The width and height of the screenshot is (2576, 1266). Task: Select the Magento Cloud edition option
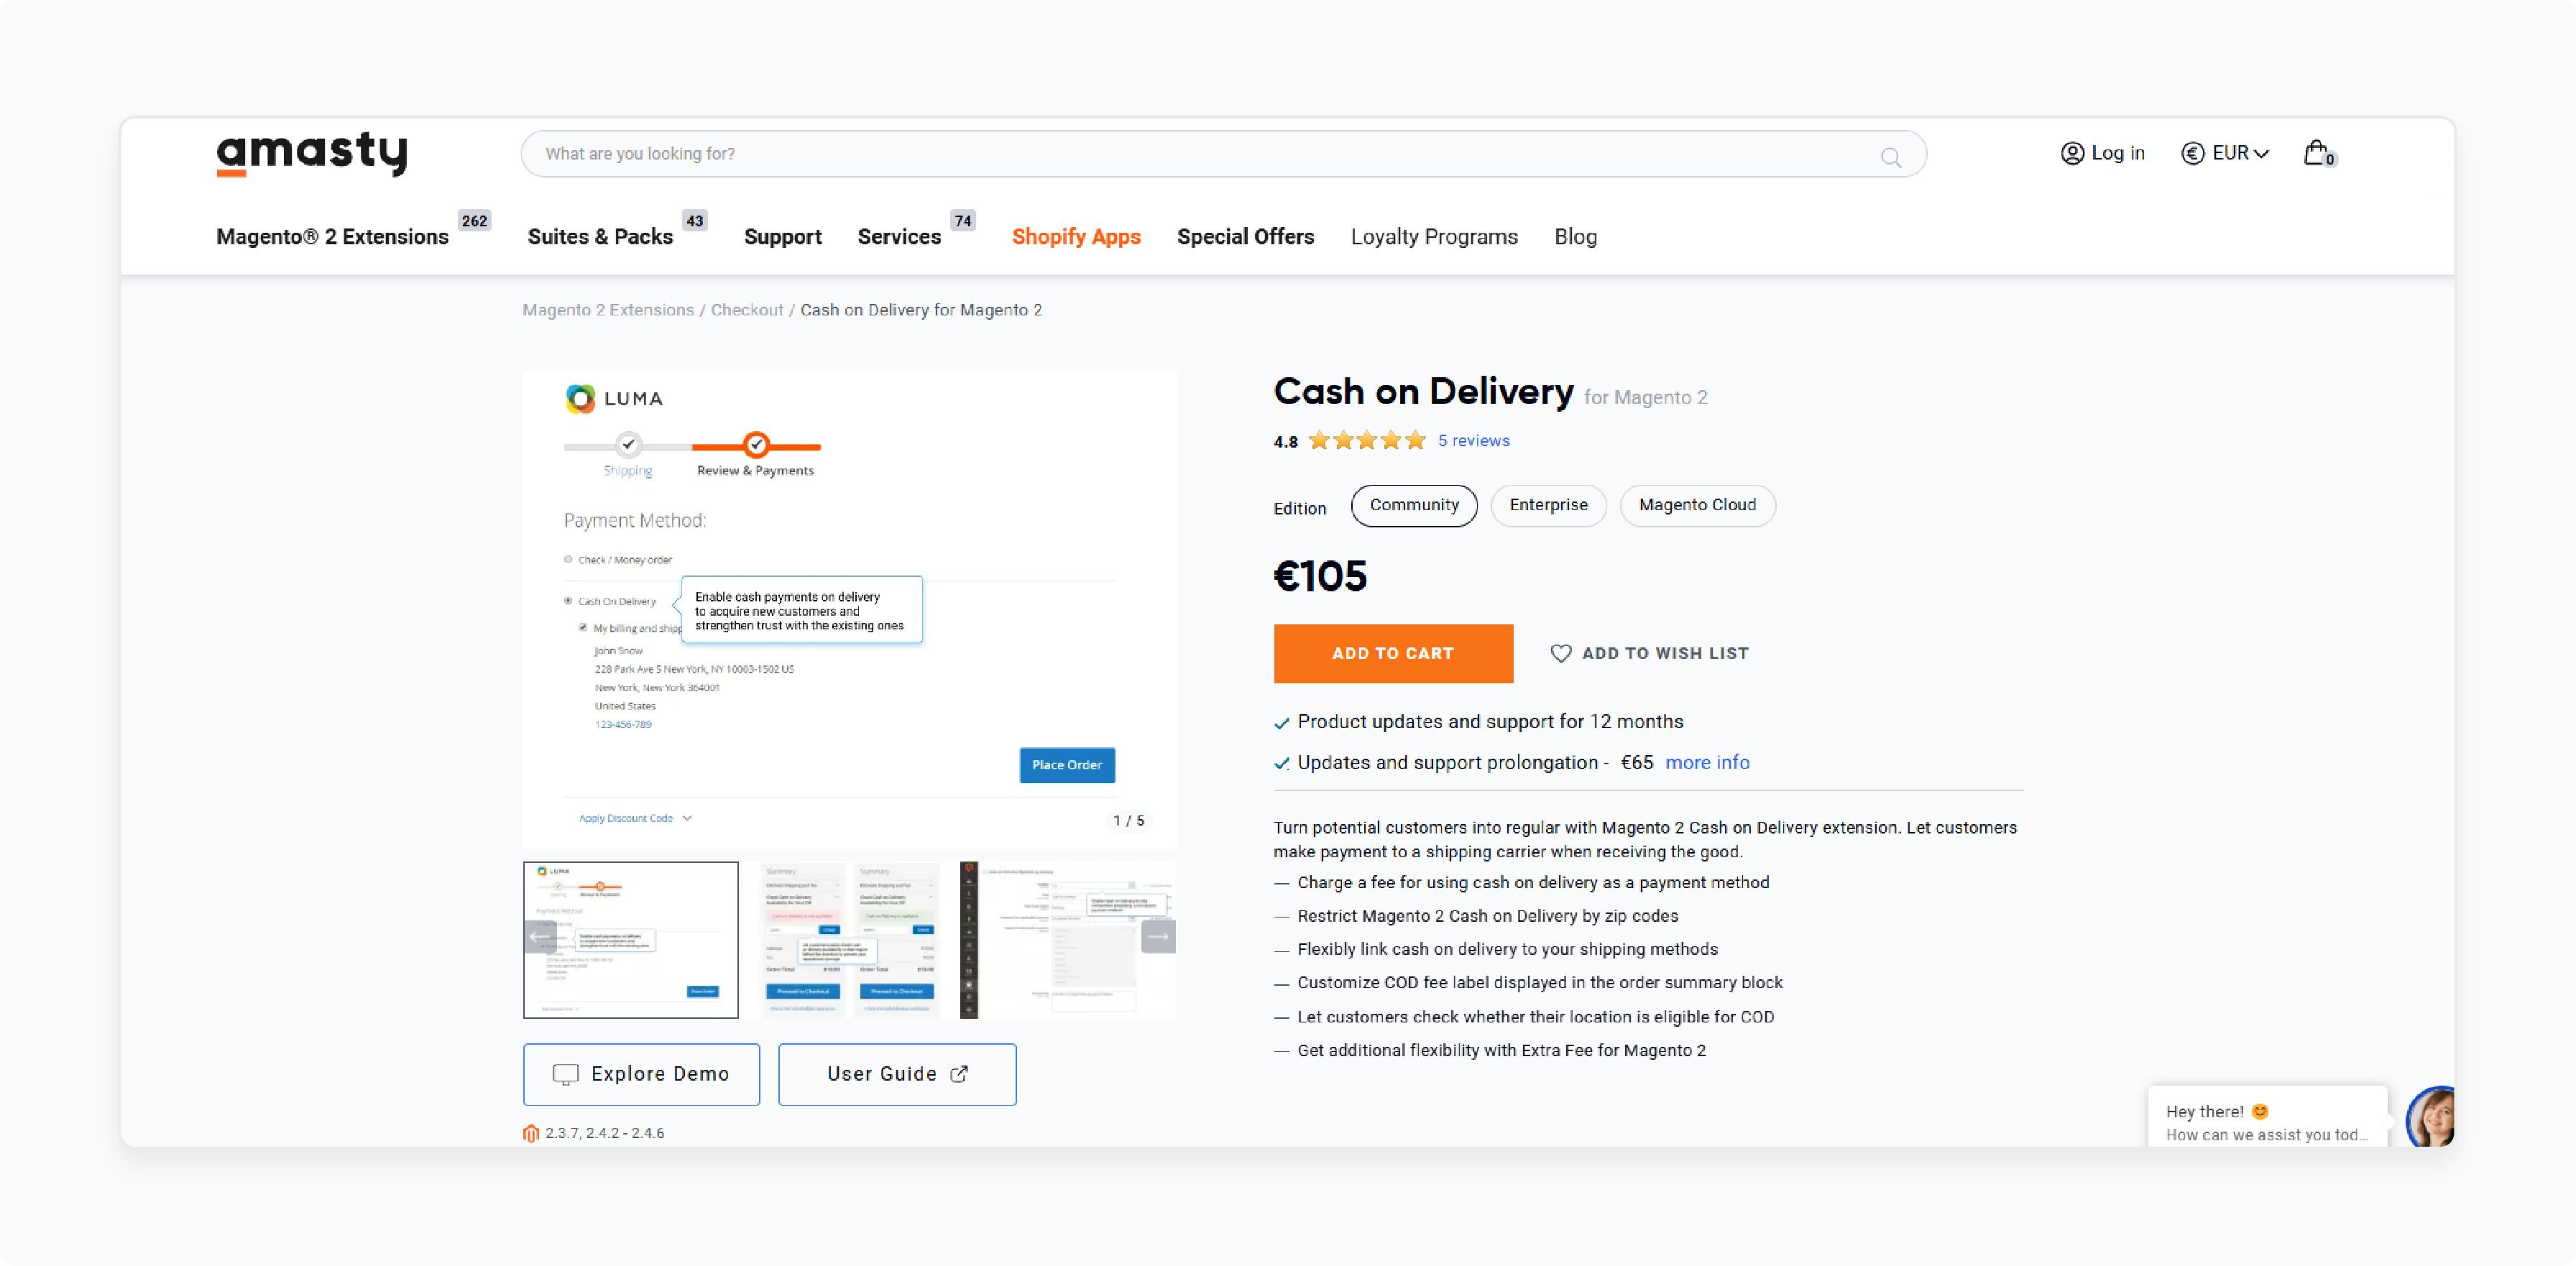coord(1697,506)
